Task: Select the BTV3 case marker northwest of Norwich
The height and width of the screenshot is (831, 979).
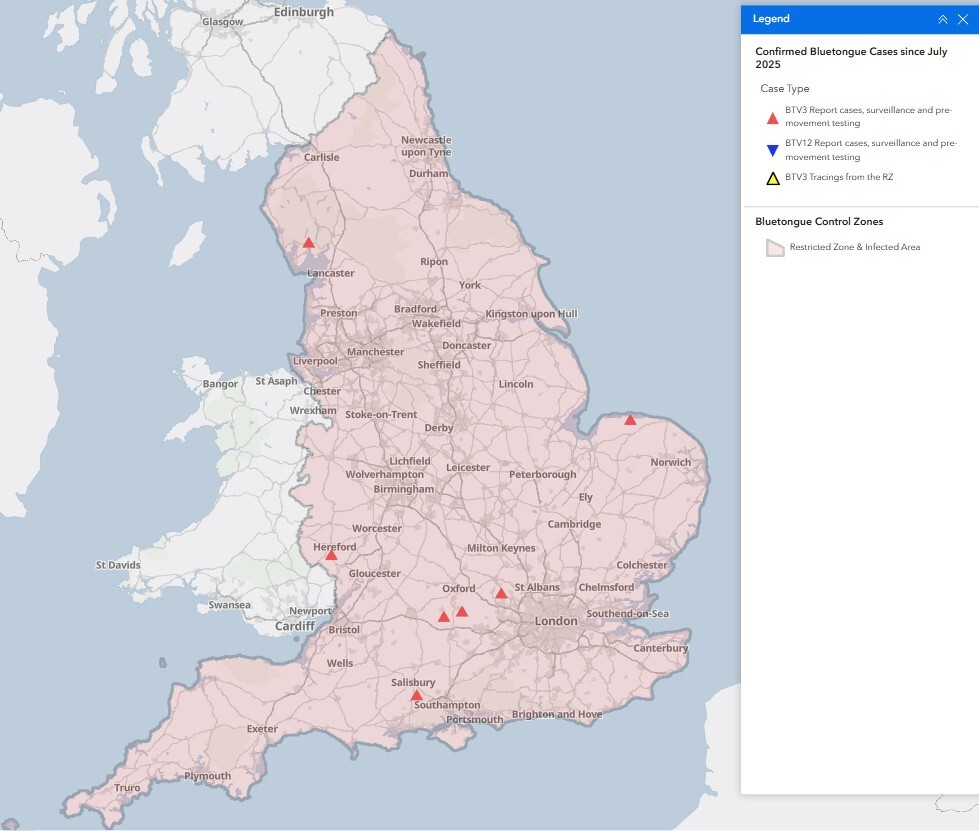Action: [x=630, y=420]
